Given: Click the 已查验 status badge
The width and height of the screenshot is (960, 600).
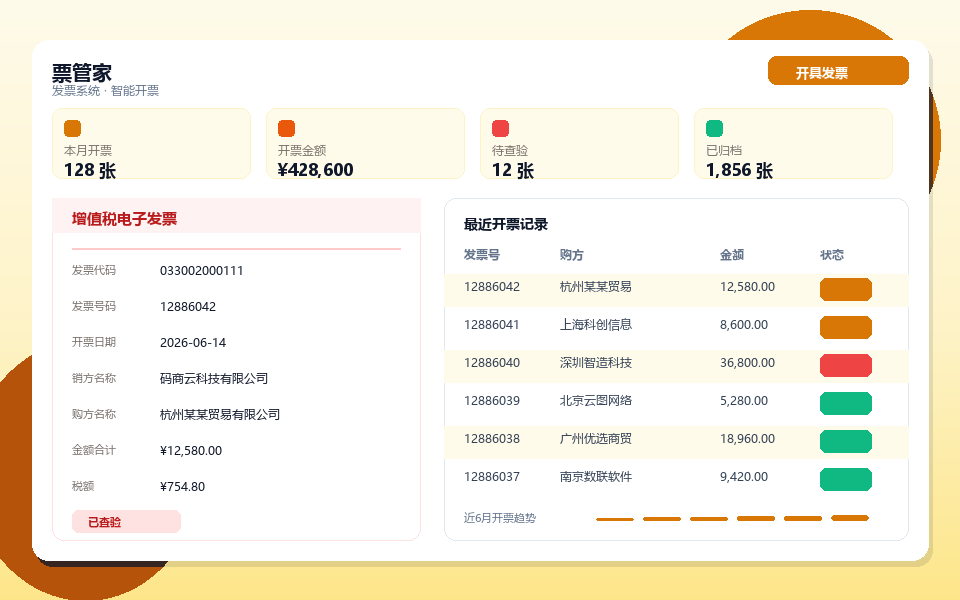Looking at the screenshot, I should pyautogui.click(x=126, y=522).
